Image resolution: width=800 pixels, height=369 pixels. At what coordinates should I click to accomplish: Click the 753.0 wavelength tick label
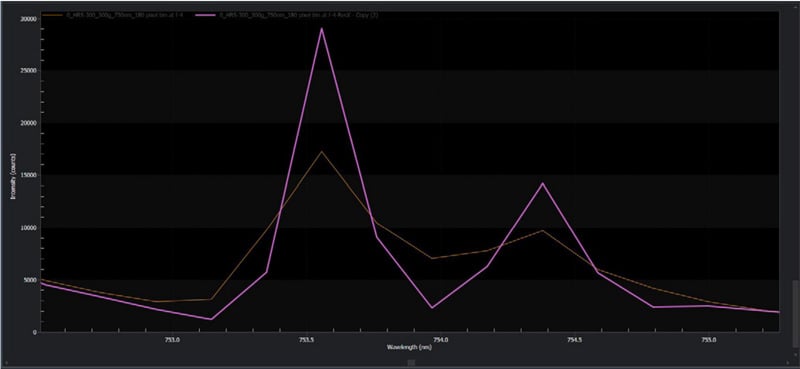(x=172, y=340)
